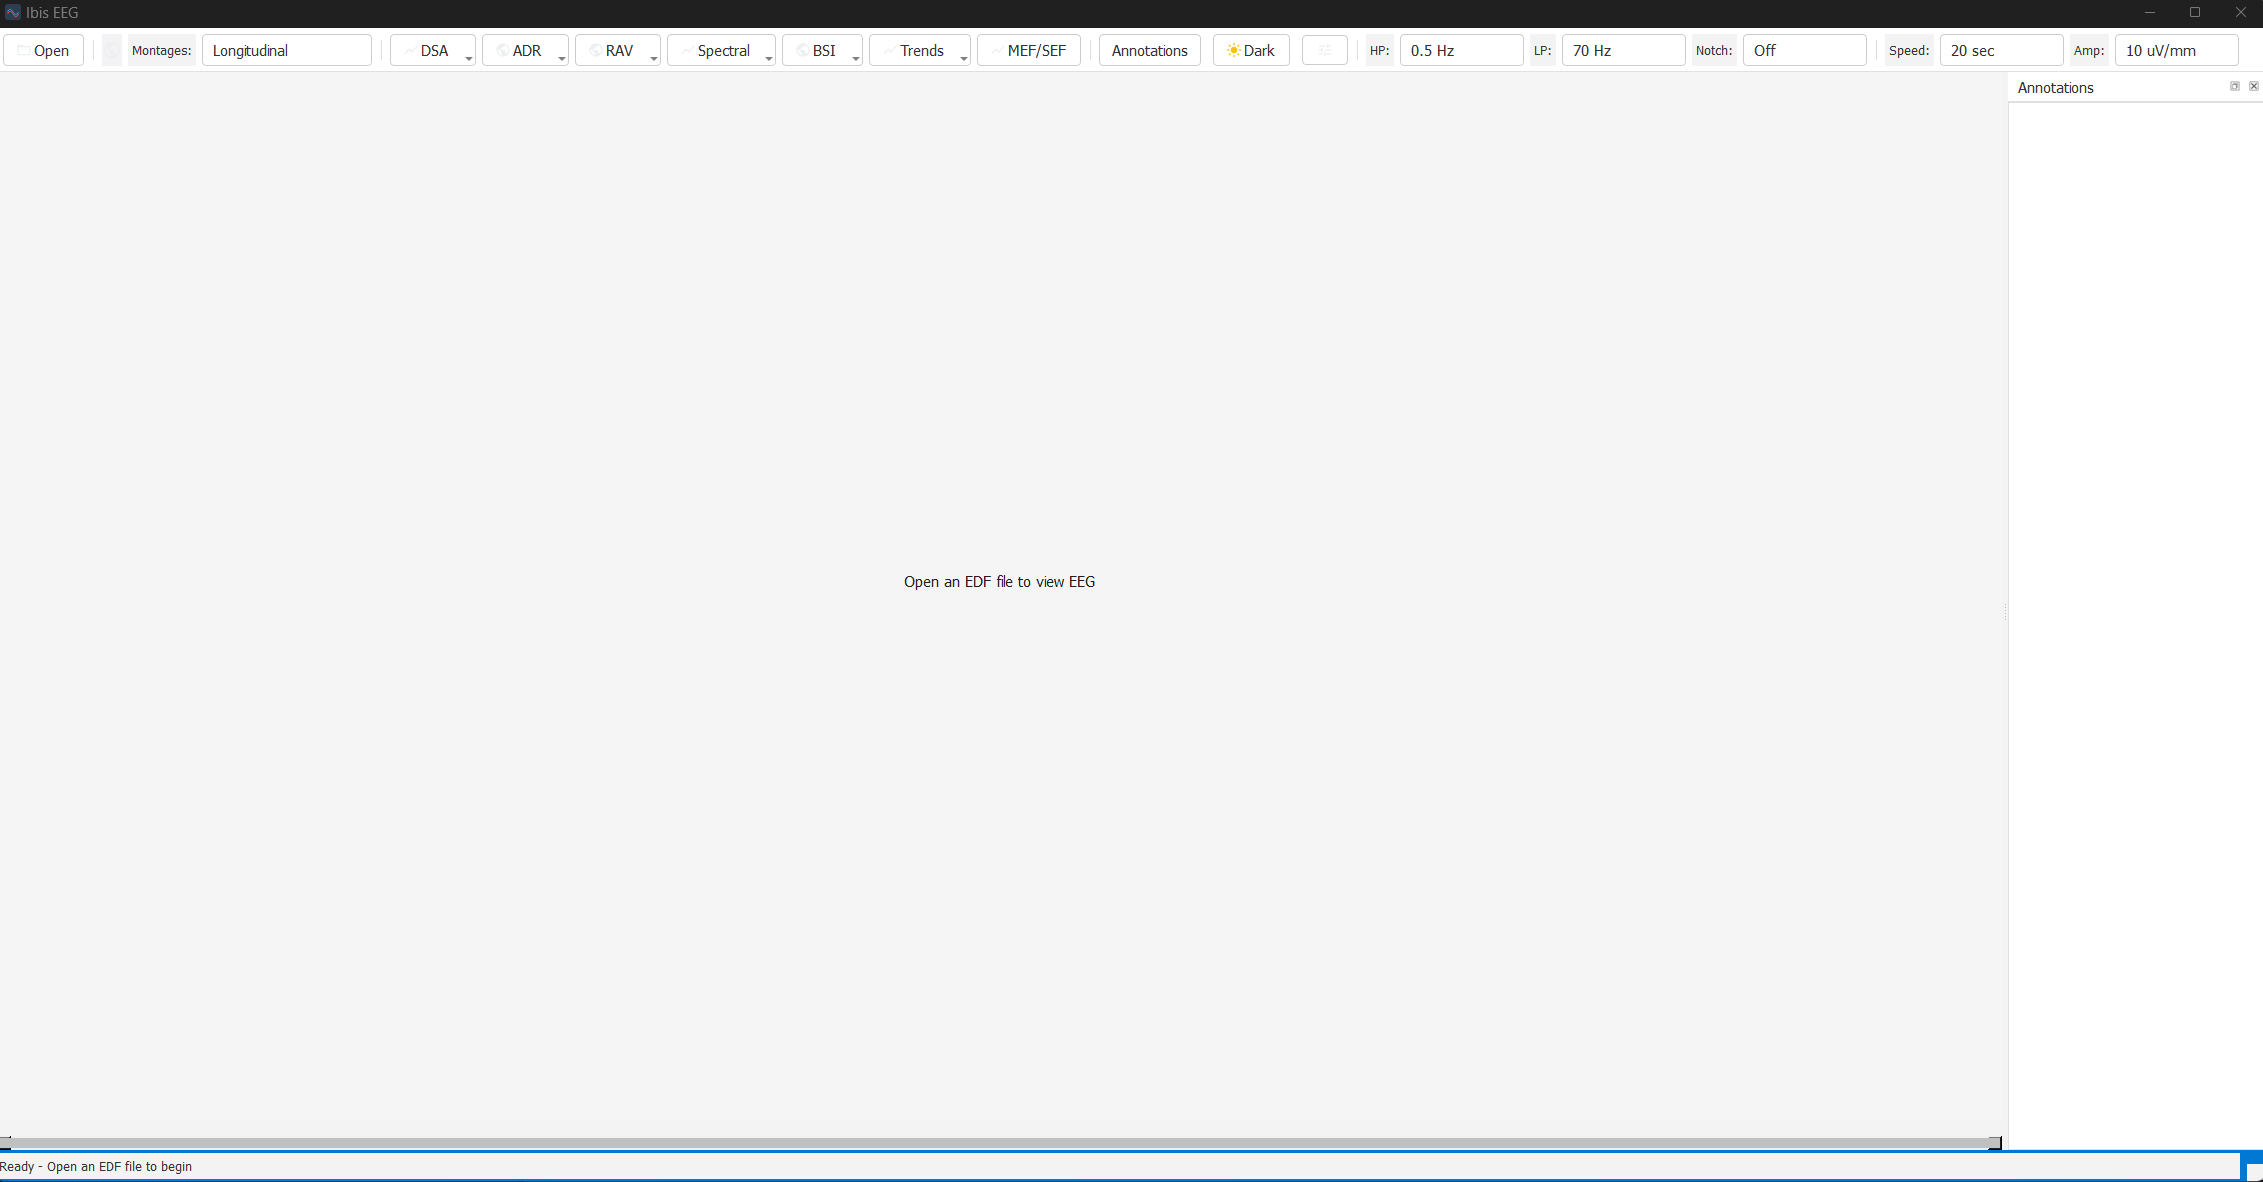Display the BSI symmetry index

tap(819, 50)
